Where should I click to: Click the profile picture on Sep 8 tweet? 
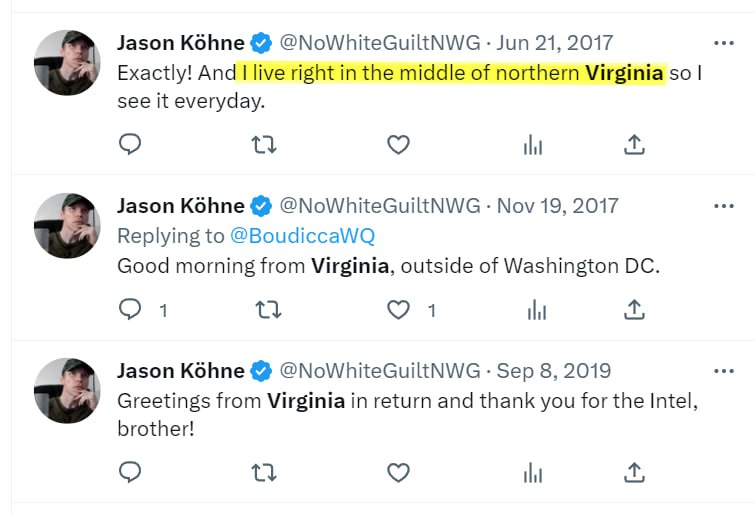tap(67, 390)
